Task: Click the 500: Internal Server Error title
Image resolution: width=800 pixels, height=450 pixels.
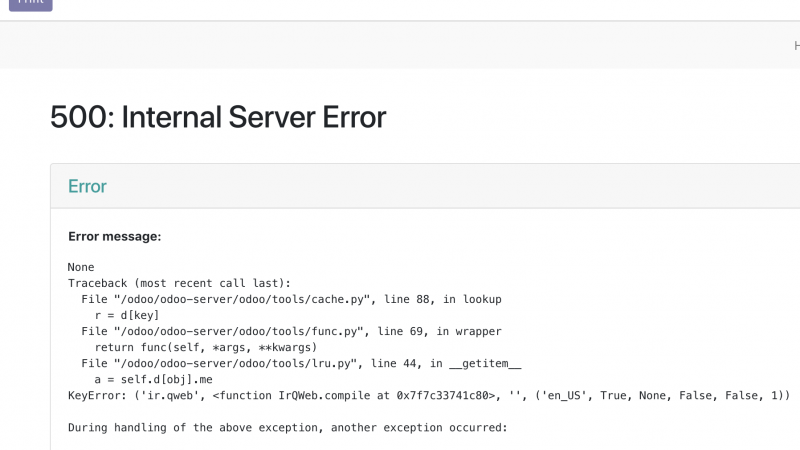Action: pyautogui.click(x=218, y=117)
